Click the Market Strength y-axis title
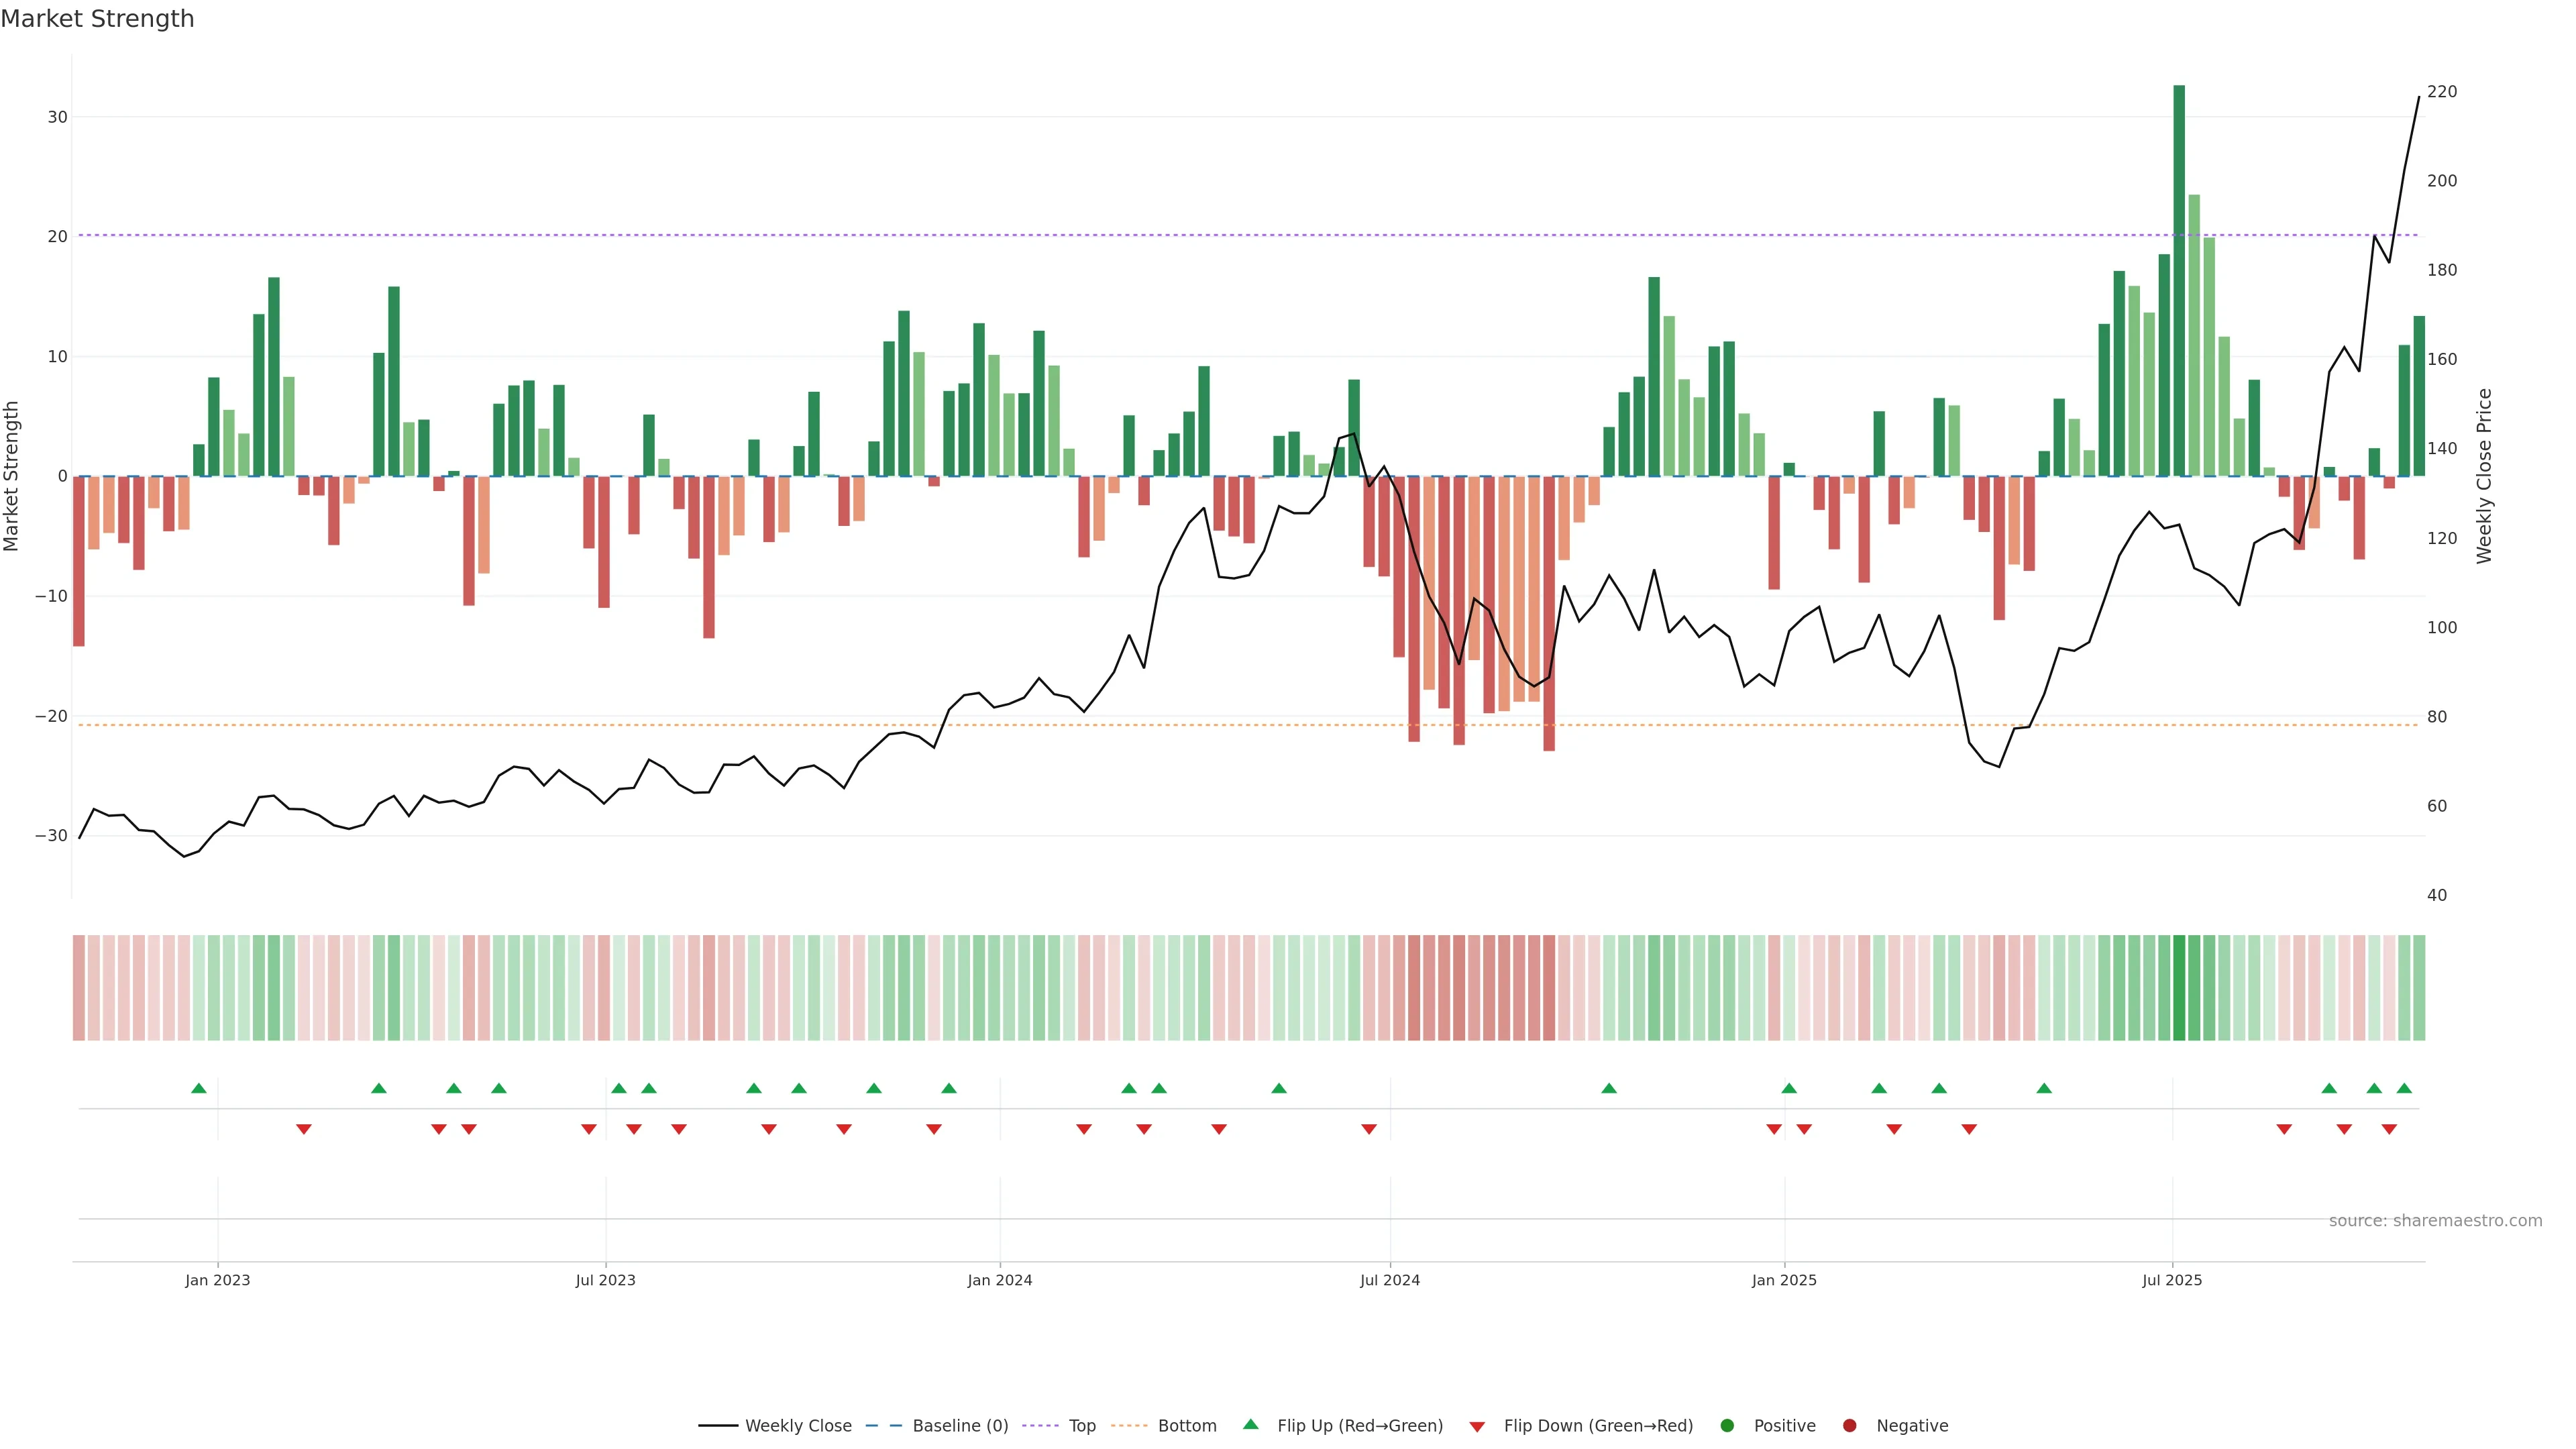The width and height of the screenshot is (2576, 1449). tap(12, 476)
